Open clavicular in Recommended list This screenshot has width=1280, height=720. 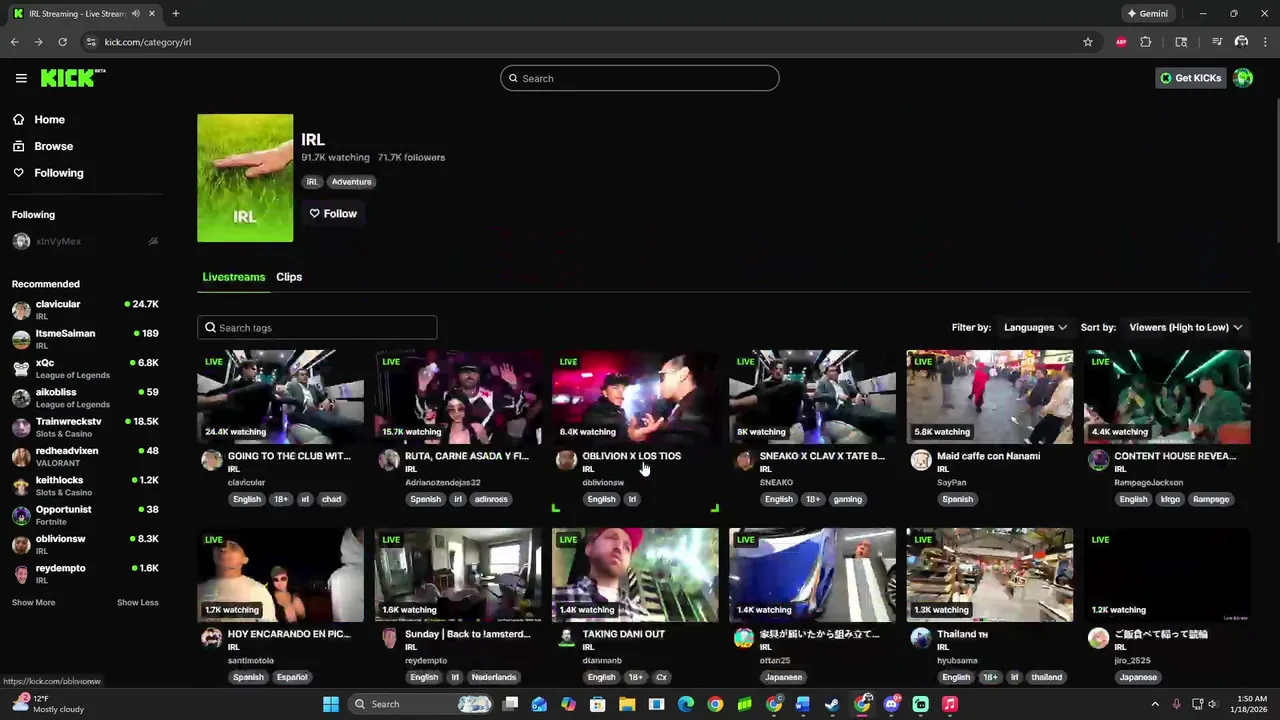point(85,309)
